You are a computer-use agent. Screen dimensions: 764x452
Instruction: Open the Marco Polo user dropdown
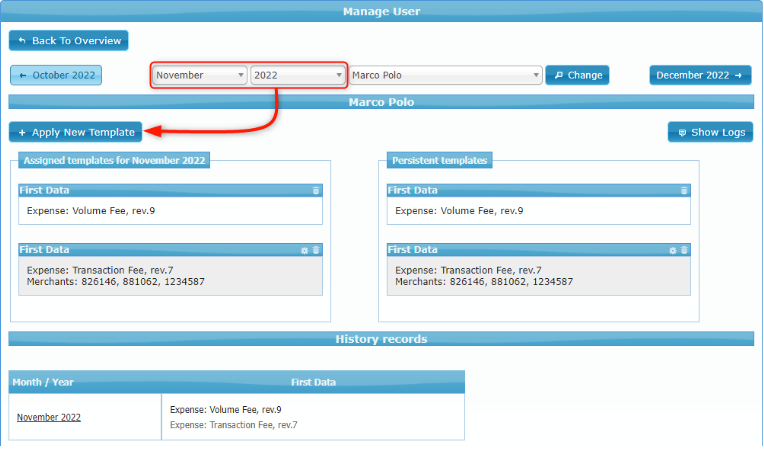(x=445, y=75)
